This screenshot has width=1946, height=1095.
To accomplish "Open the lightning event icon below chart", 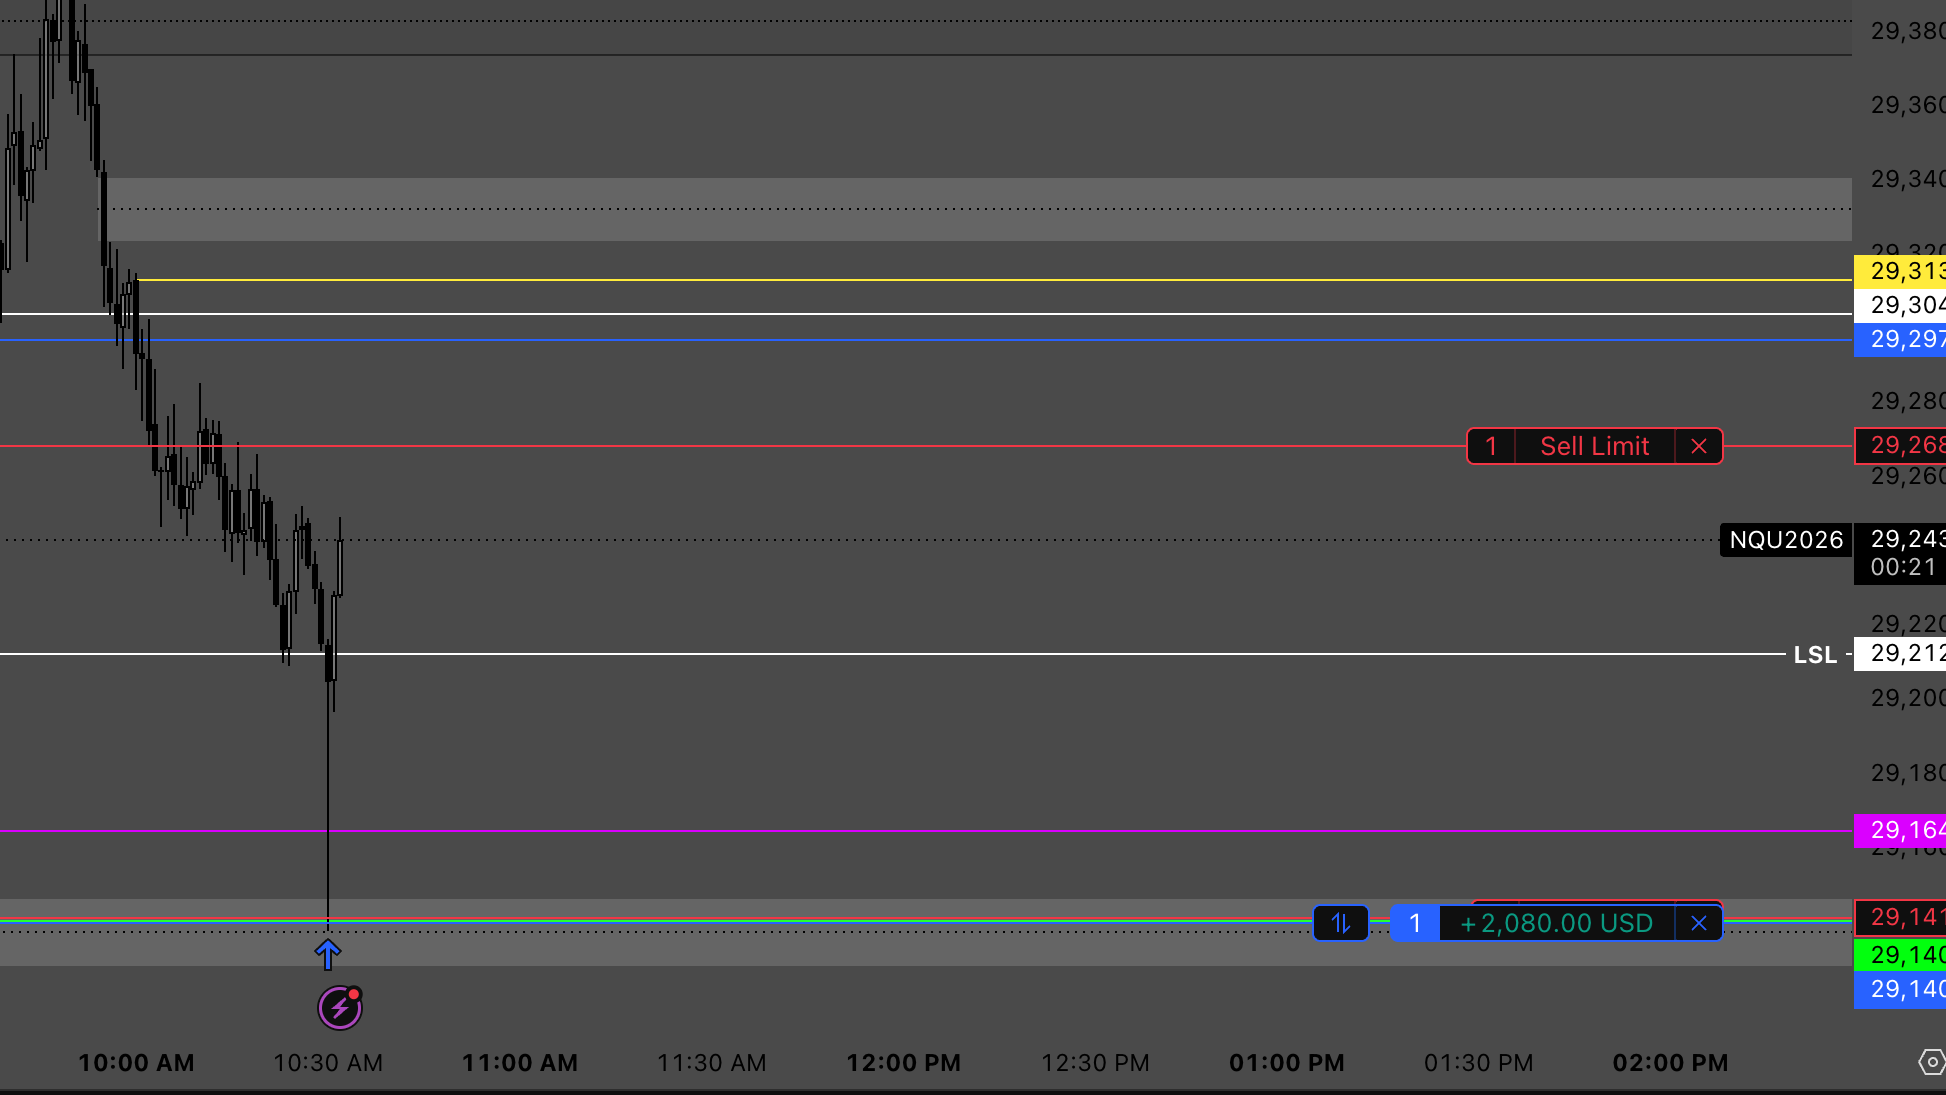I will (340, 1007).
